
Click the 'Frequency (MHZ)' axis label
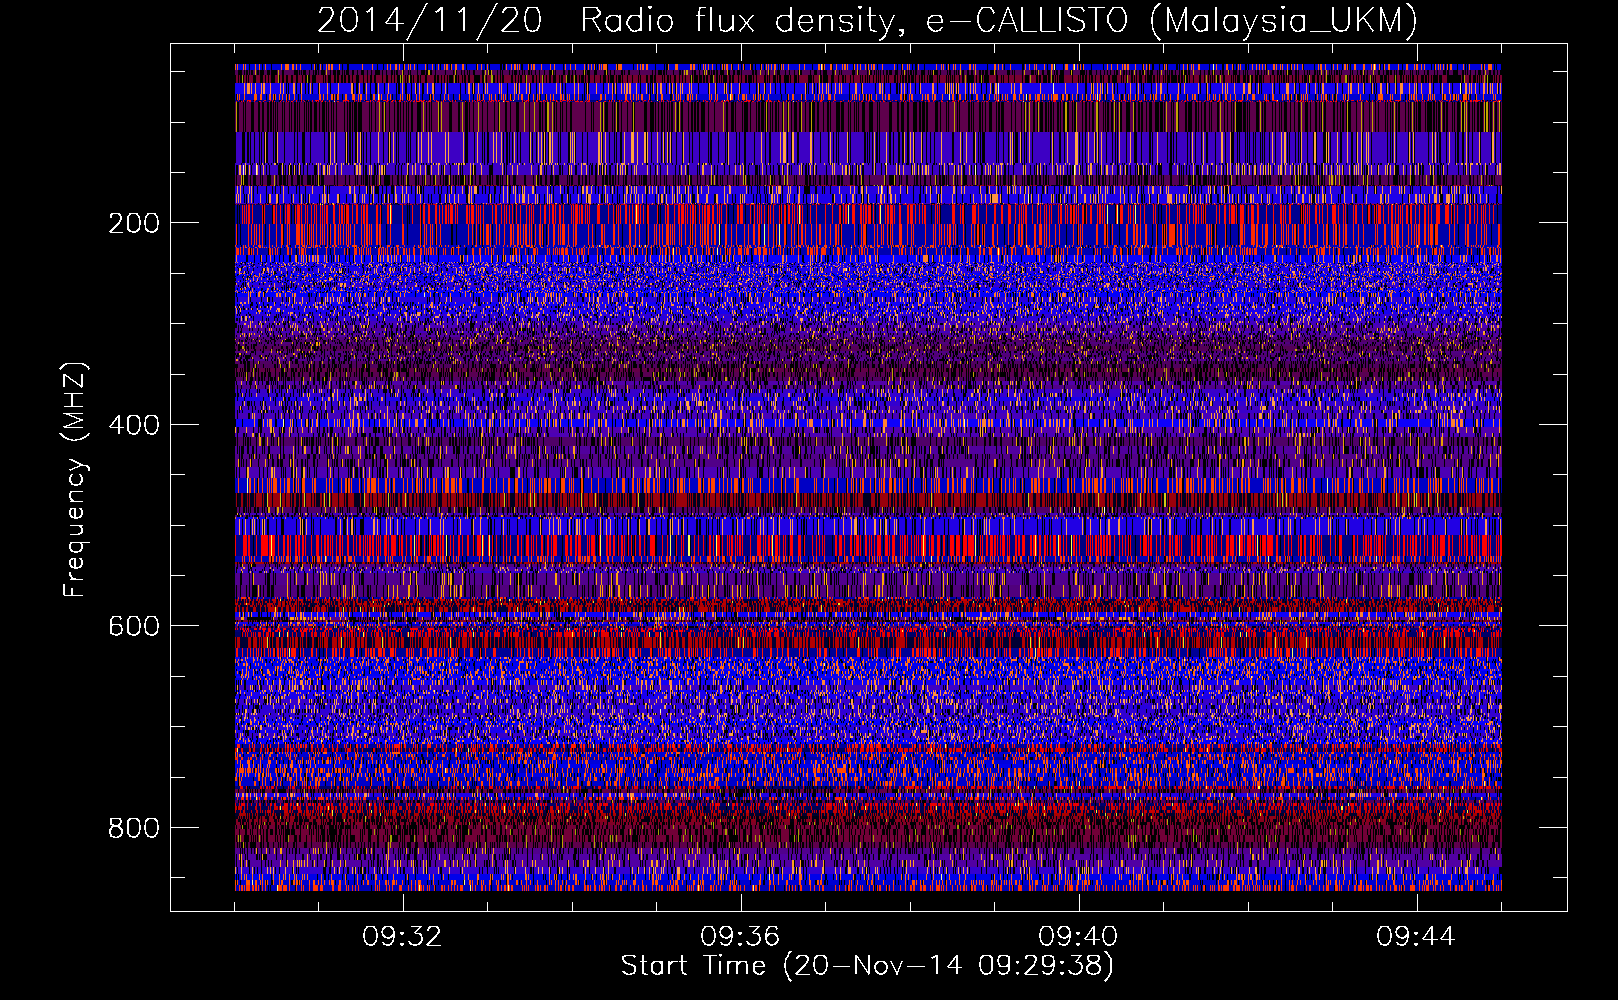(75, 480)
